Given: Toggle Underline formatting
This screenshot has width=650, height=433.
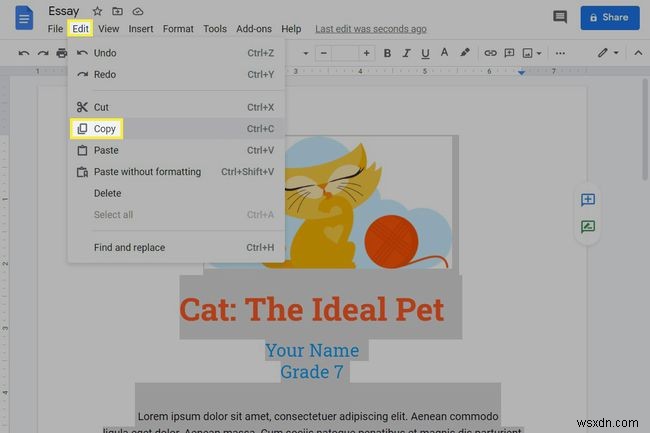Looking at the screenshot, I should pyautogui.click(x=425, y=53).
